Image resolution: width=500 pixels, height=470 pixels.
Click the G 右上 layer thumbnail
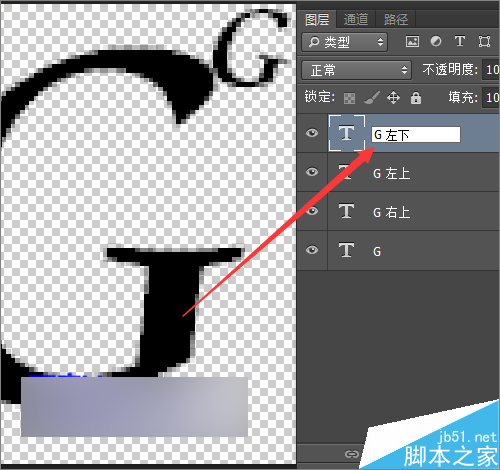(x=347, y=211)
